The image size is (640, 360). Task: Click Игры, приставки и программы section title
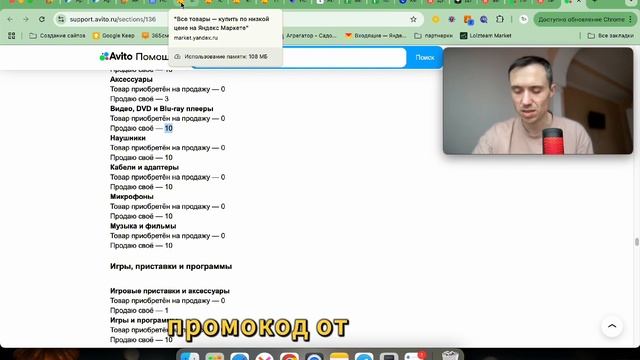171,267
